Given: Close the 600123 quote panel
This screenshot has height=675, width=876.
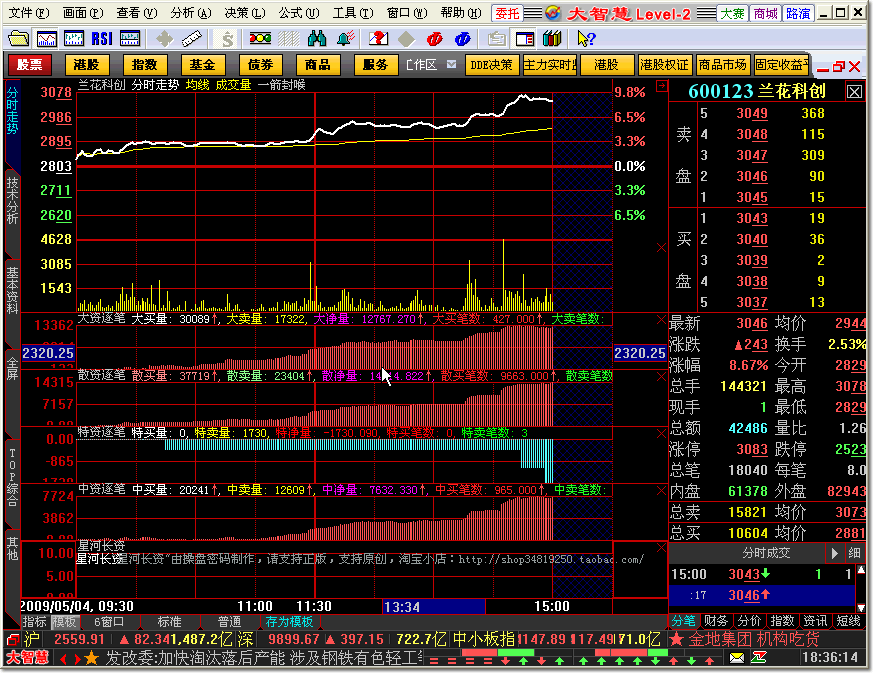Looking at the screenshot, I should click(x=854, y=92).
